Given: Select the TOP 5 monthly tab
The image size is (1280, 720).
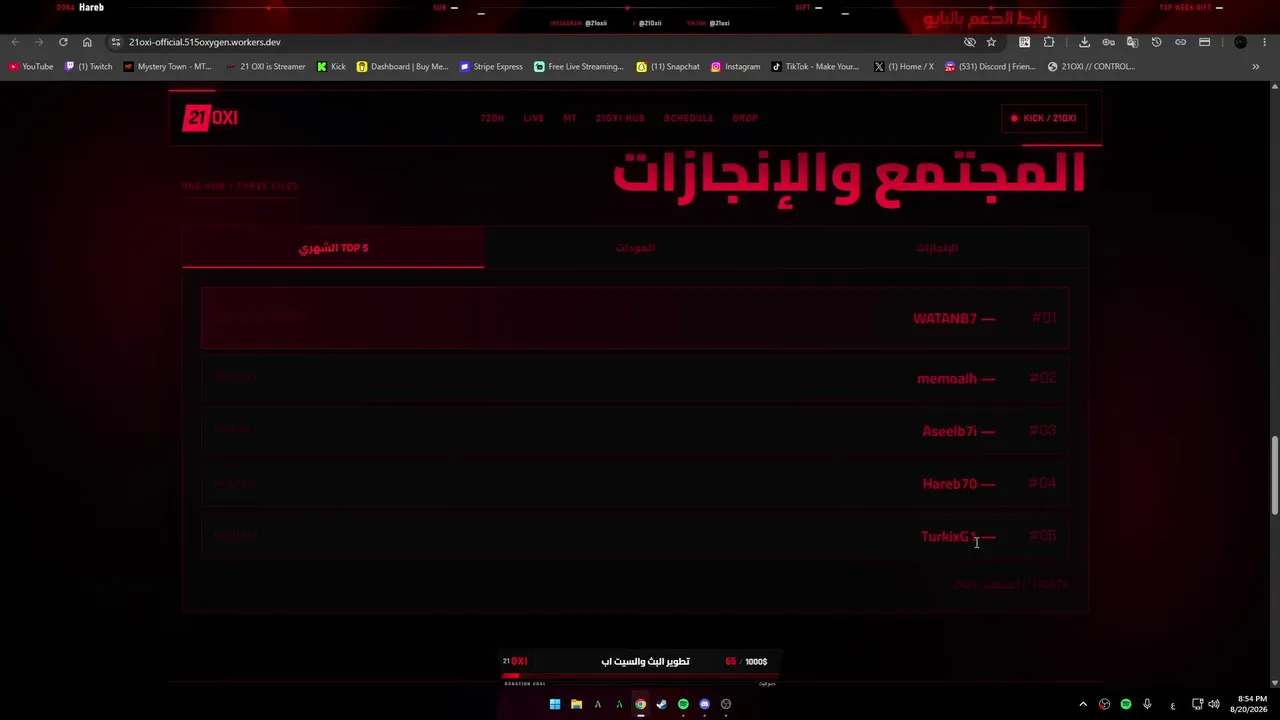Looking at the screenshot, I should [x=333, y=248].
